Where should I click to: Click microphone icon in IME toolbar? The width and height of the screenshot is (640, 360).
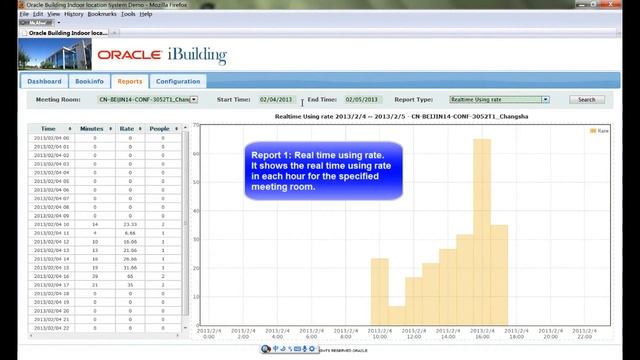[x=304, y=349]
